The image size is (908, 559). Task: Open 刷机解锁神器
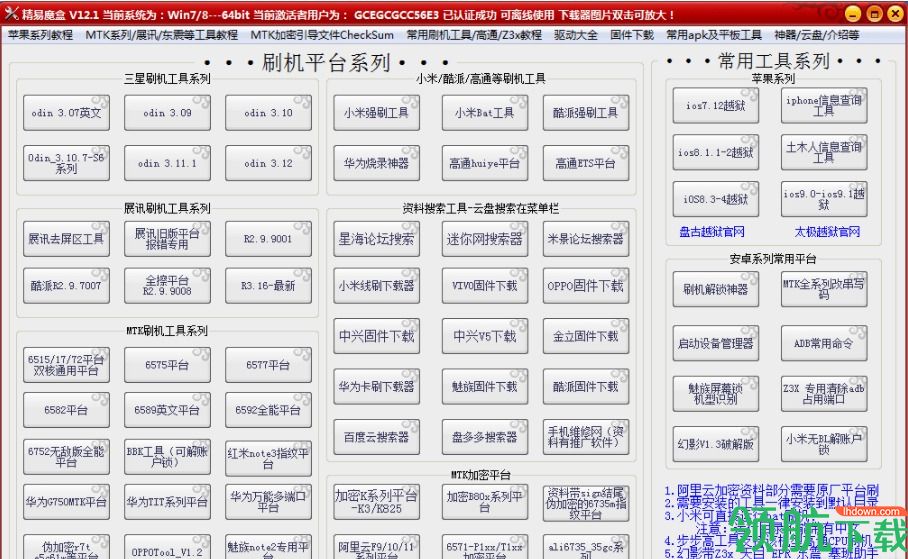click(716, 289)
